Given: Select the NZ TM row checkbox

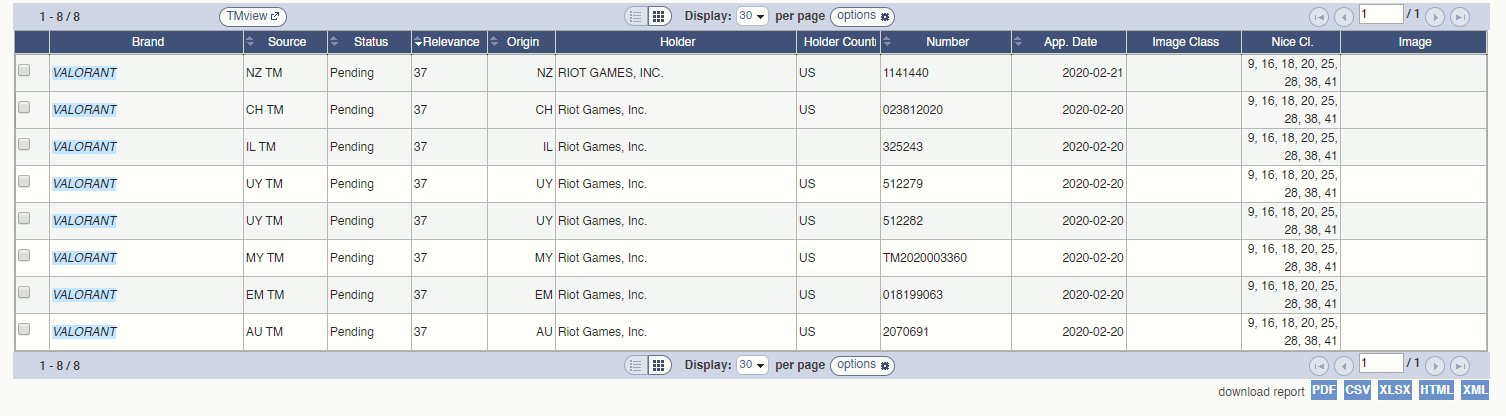Looking at the screenshot, I should [x=24, y=70].
